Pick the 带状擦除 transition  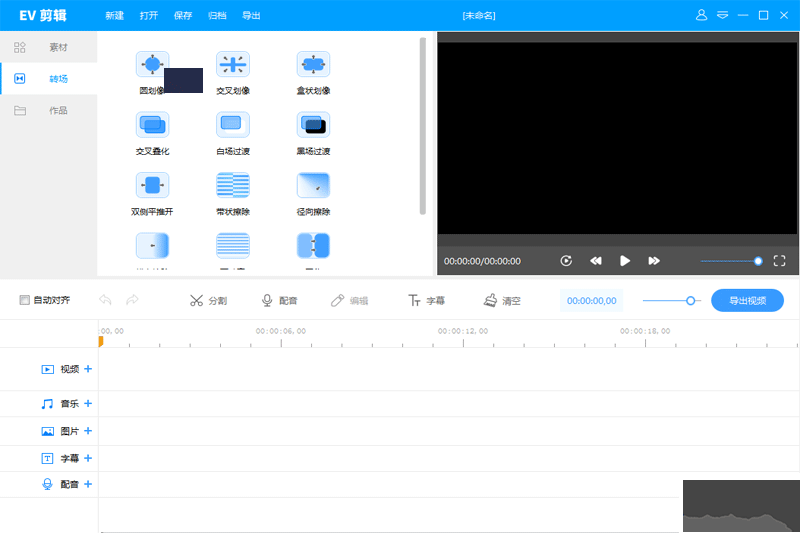[x=233, y=185]
